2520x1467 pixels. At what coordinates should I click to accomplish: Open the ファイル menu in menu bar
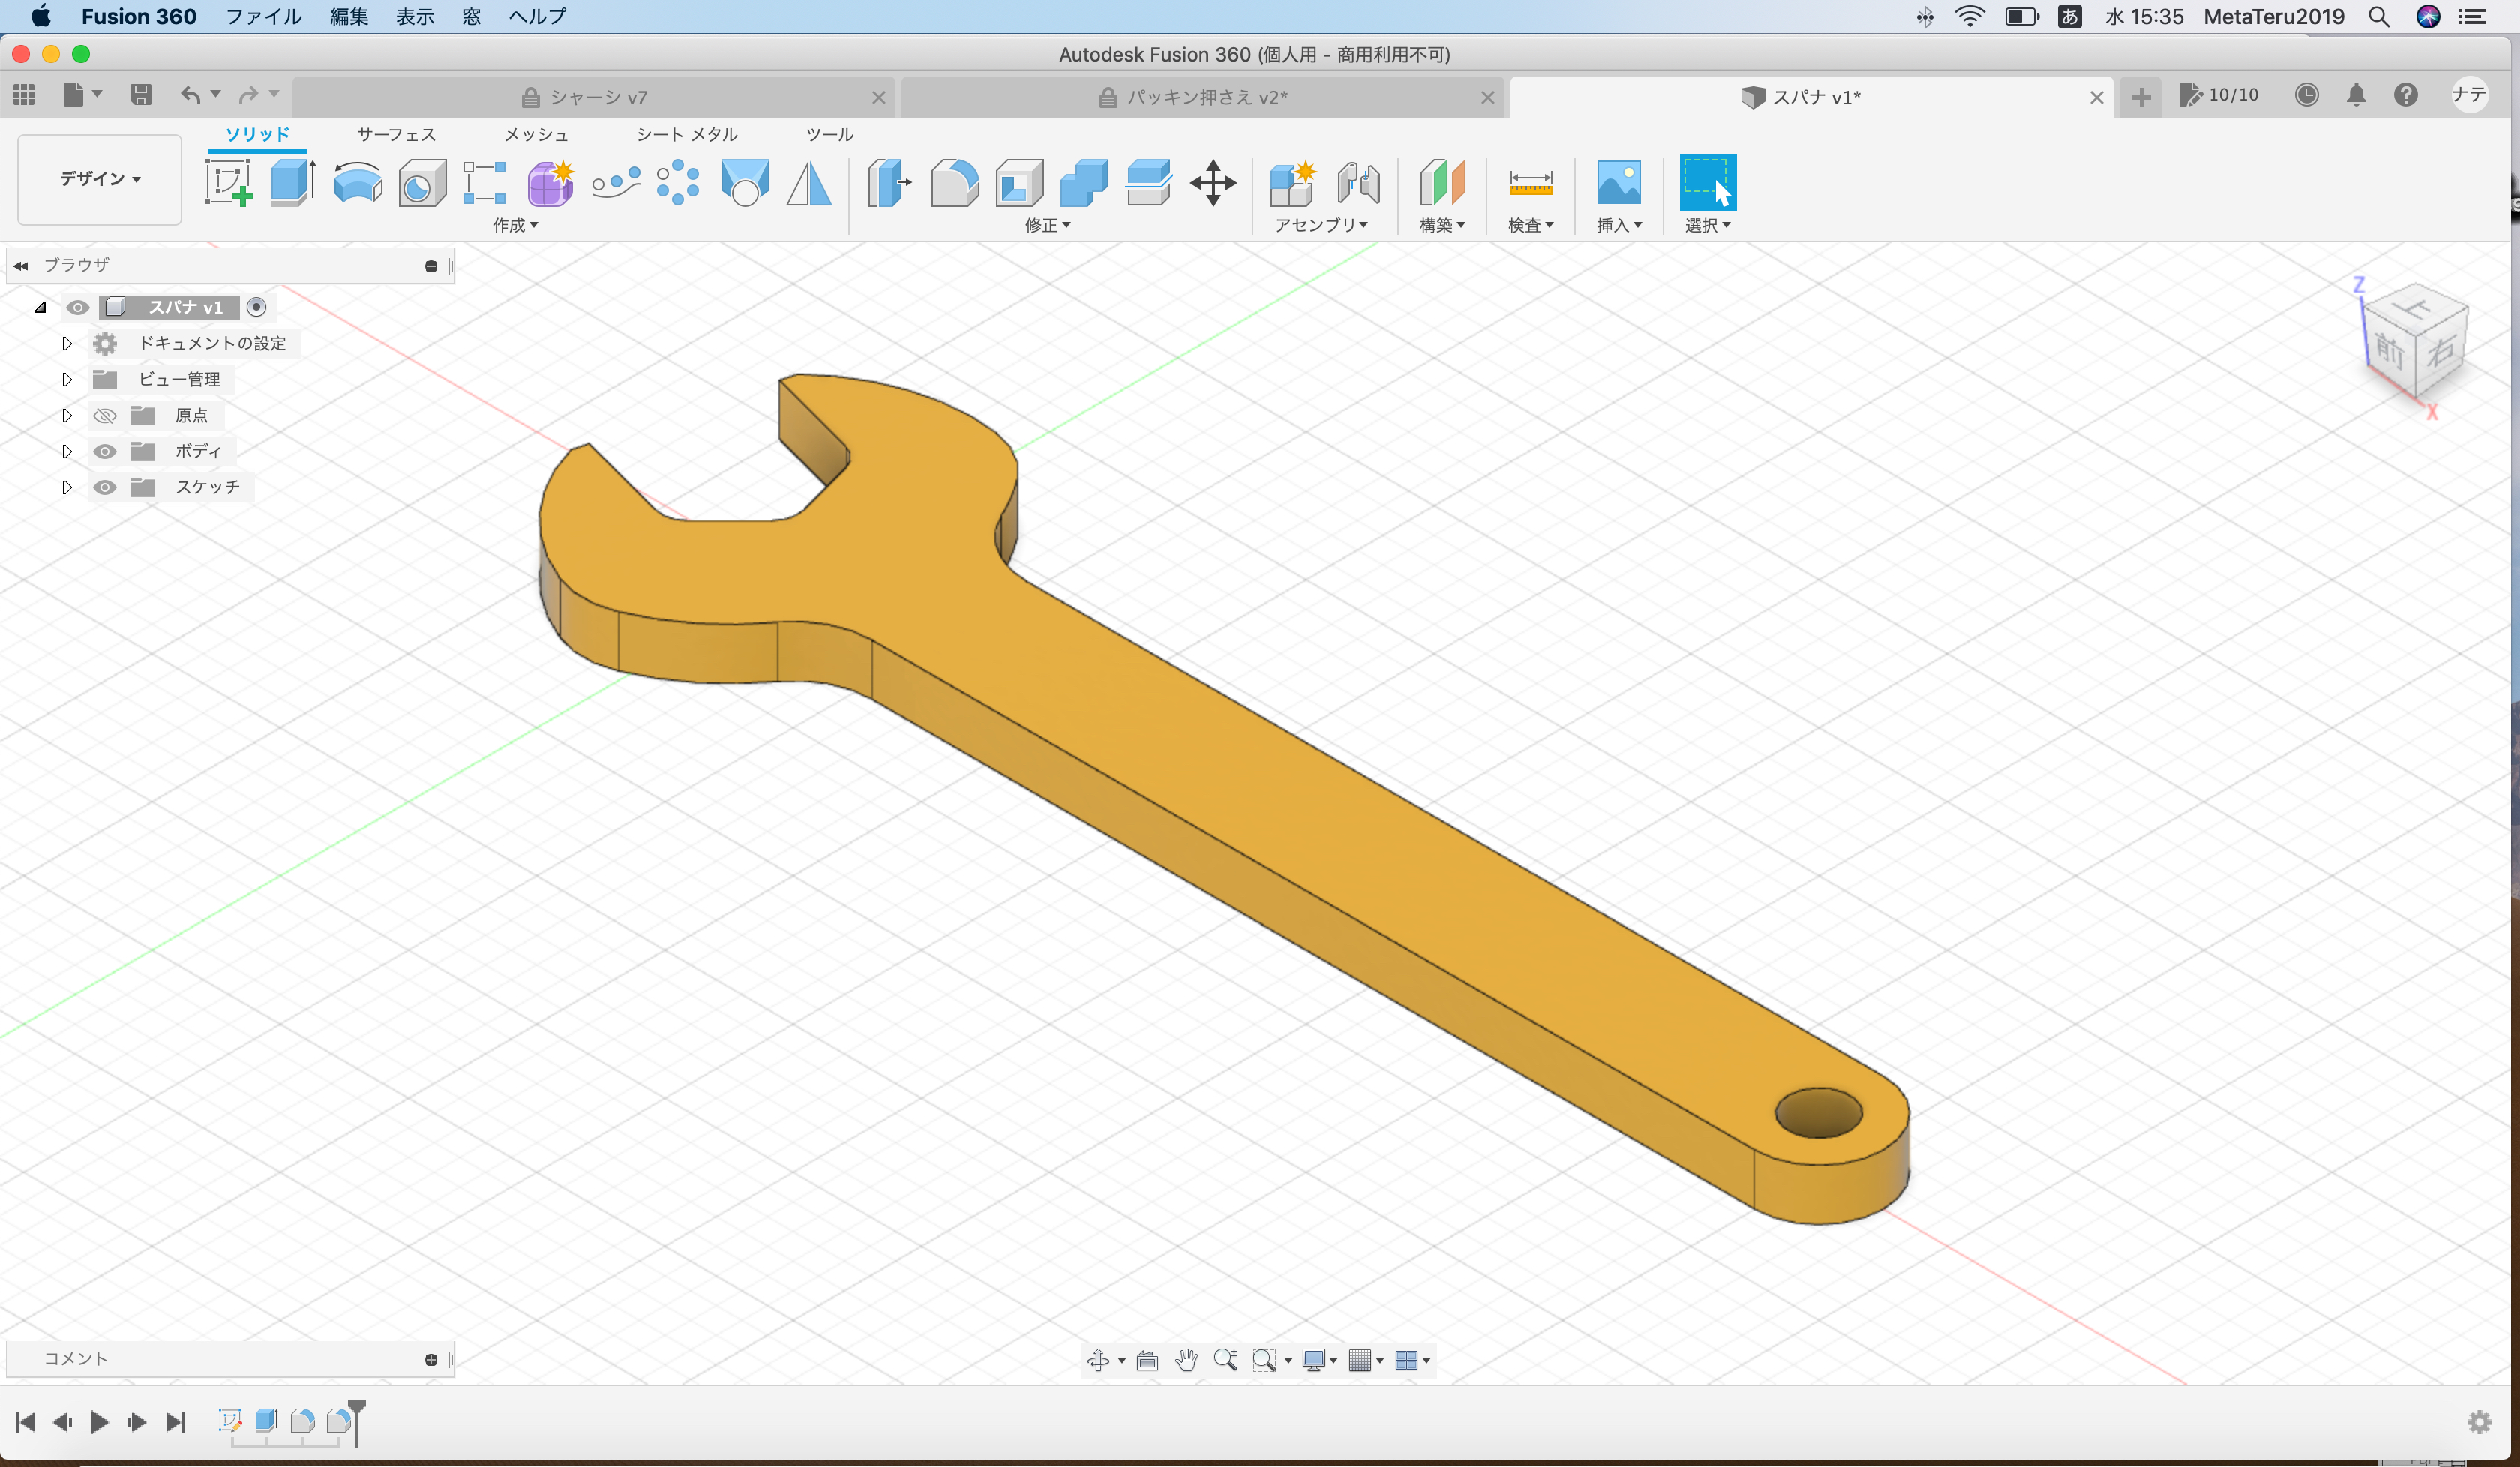[x=263, y=16]
